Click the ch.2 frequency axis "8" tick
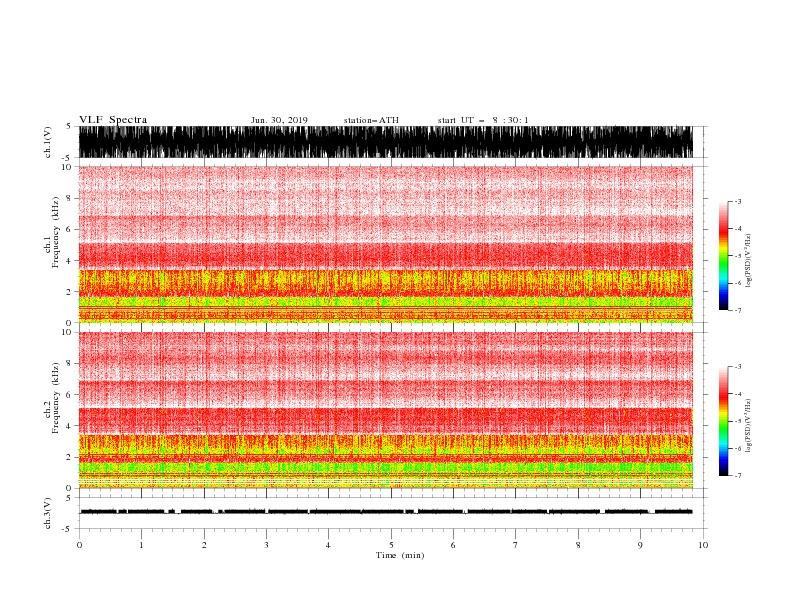The height and width of the screenshot is (612, 792). 70,364
